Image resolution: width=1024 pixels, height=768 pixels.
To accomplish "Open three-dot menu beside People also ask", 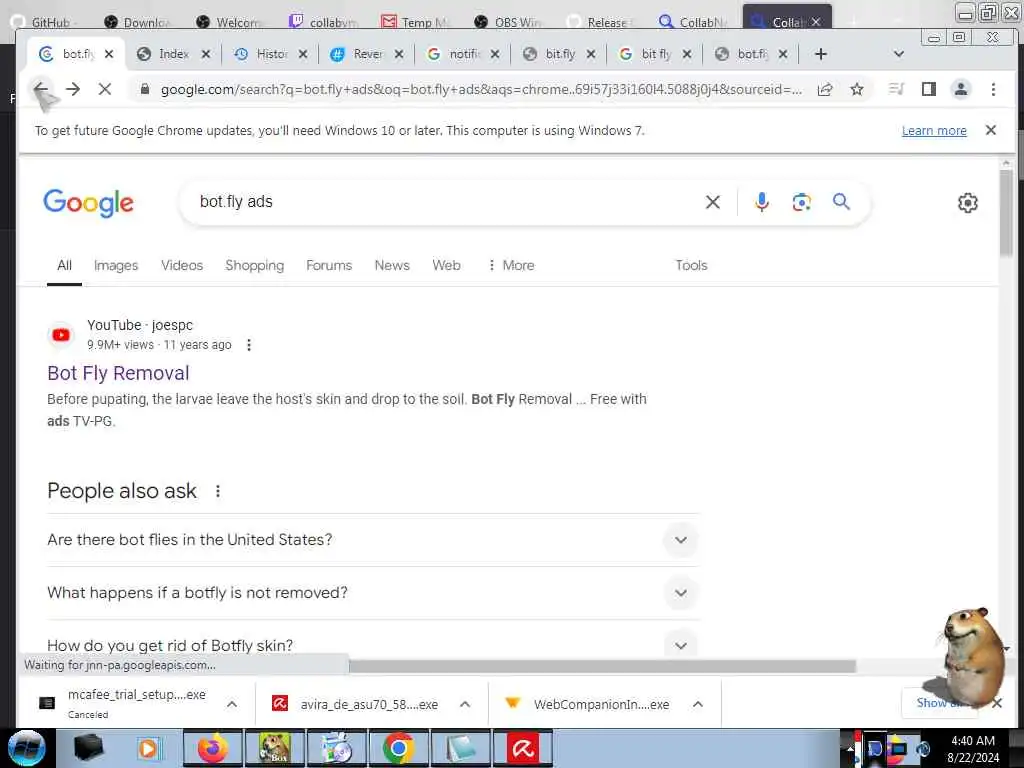I will tap(218, 491).
